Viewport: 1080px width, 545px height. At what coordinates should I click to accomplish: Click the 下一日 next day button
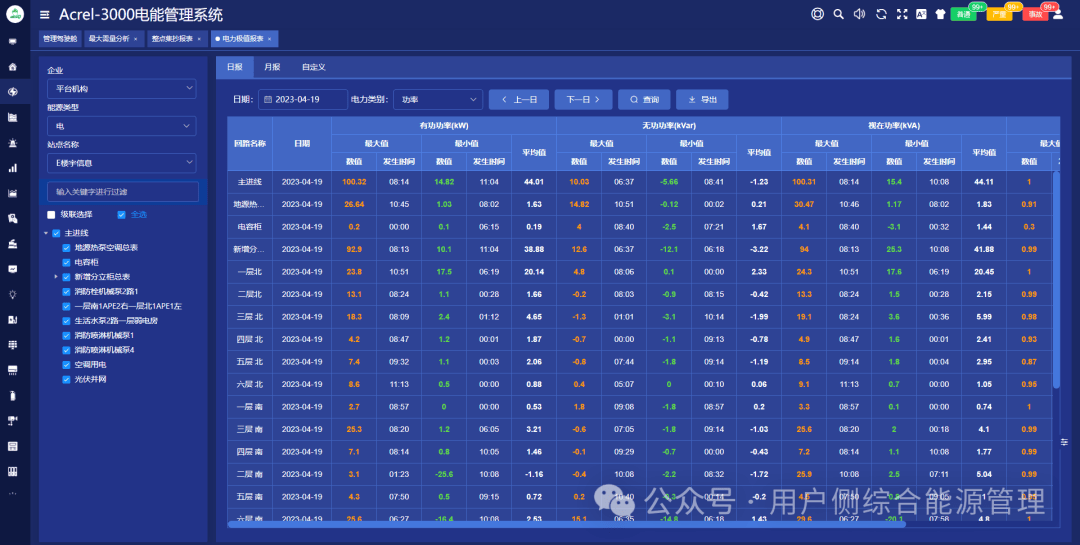(x=583, y=99)
